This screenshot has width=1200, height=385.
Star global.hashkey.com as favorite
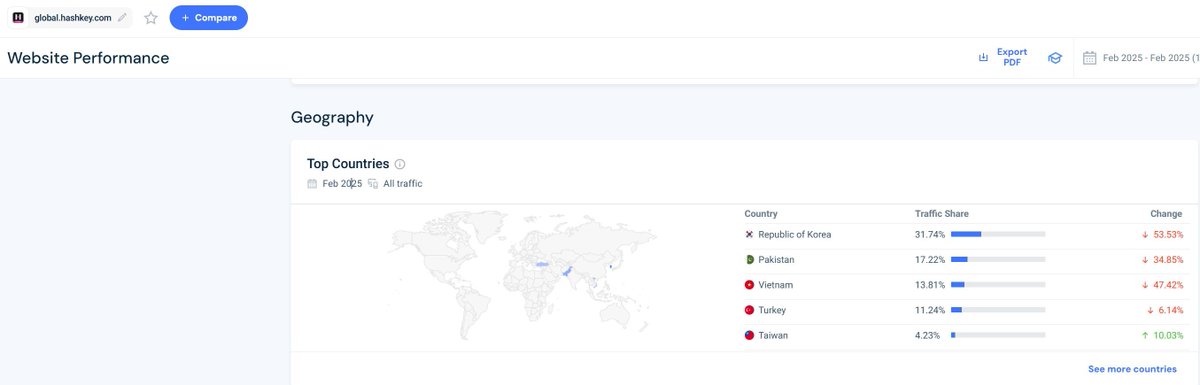coord(151,17)
